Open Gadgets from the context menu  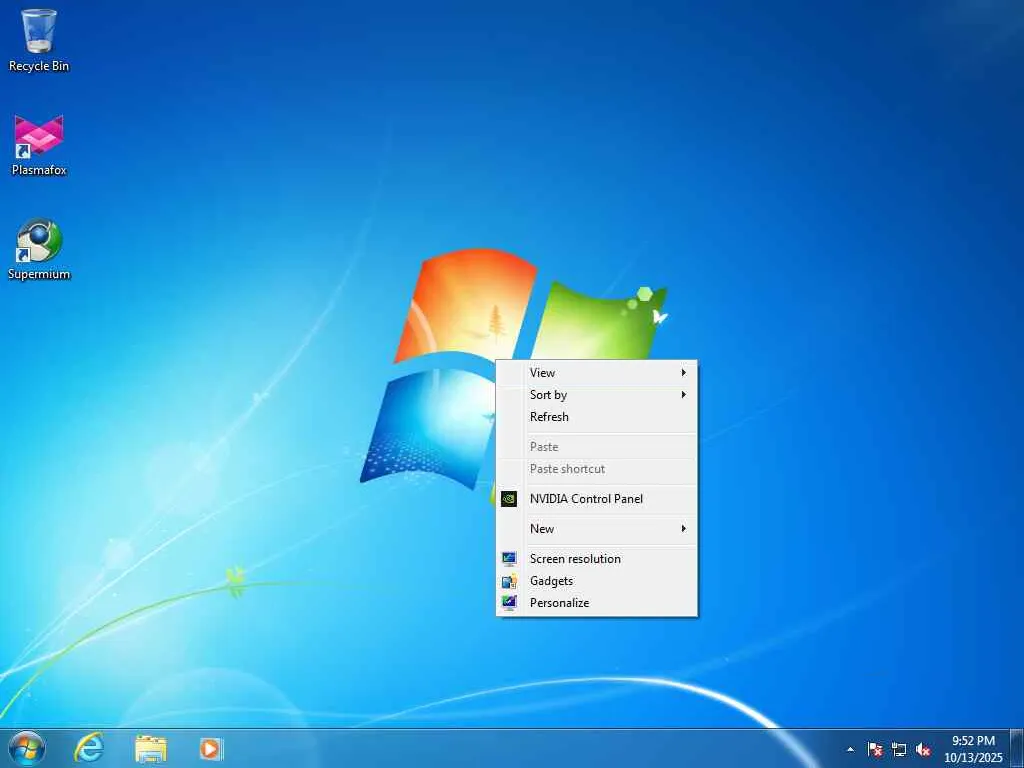click(597, 581)
